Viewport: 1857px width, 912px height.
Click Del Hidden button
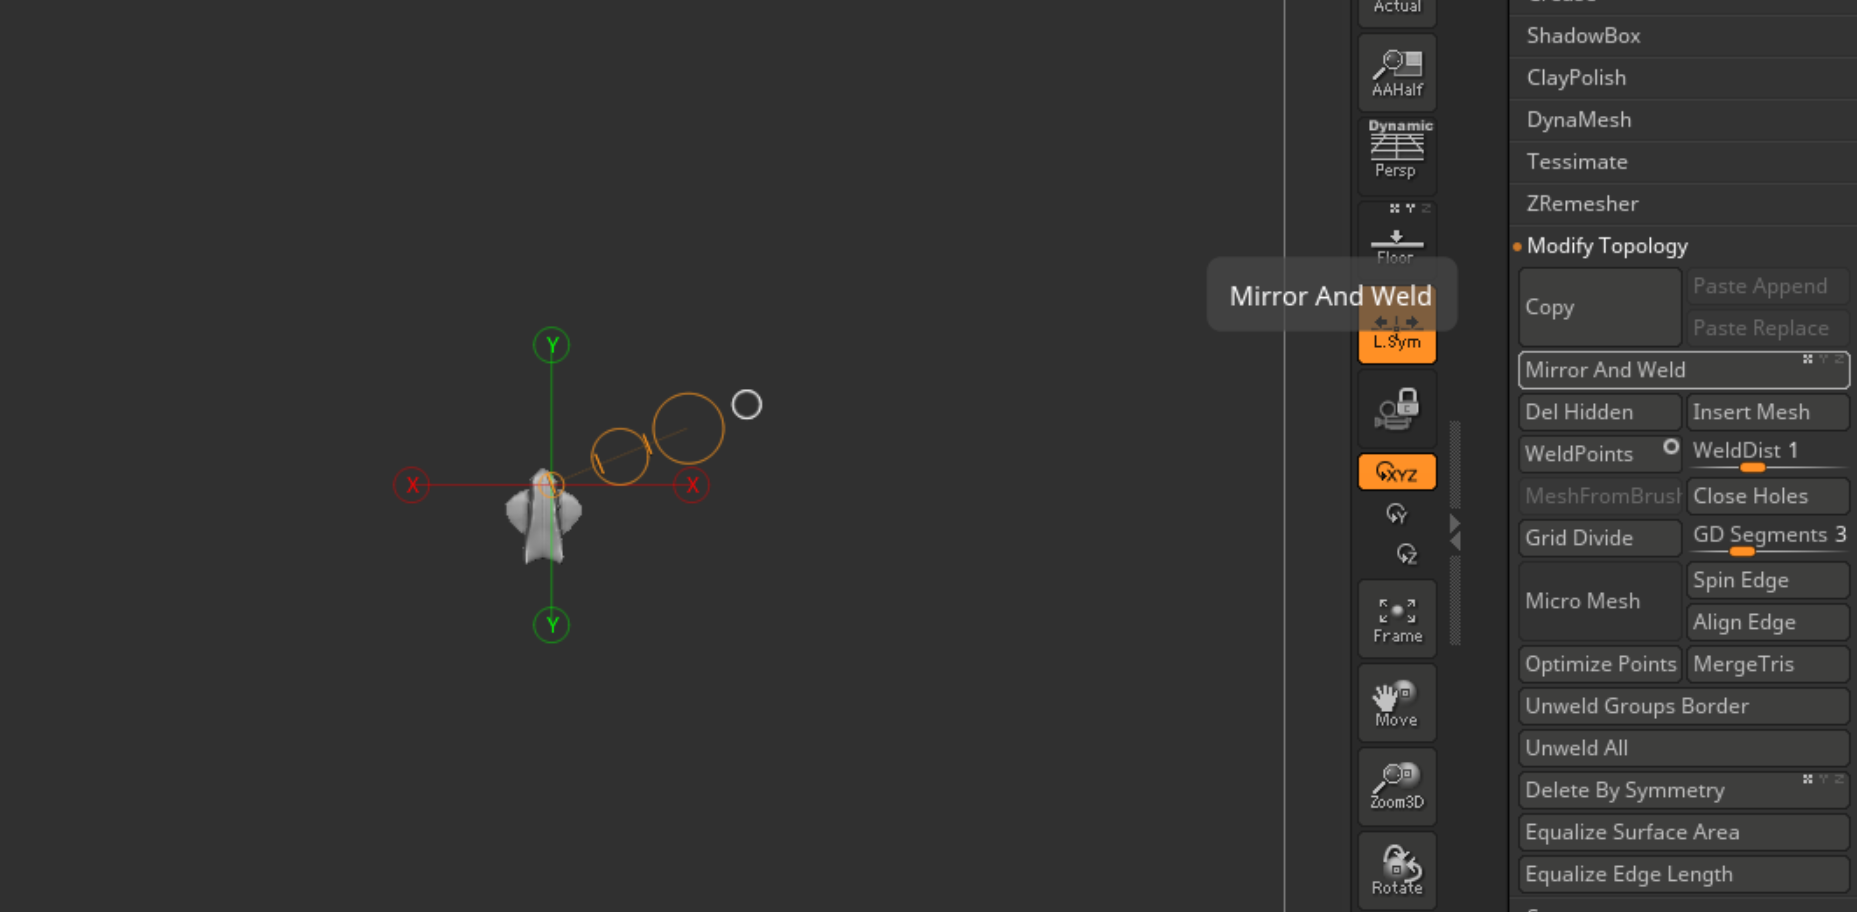(x=1599, y=412)
